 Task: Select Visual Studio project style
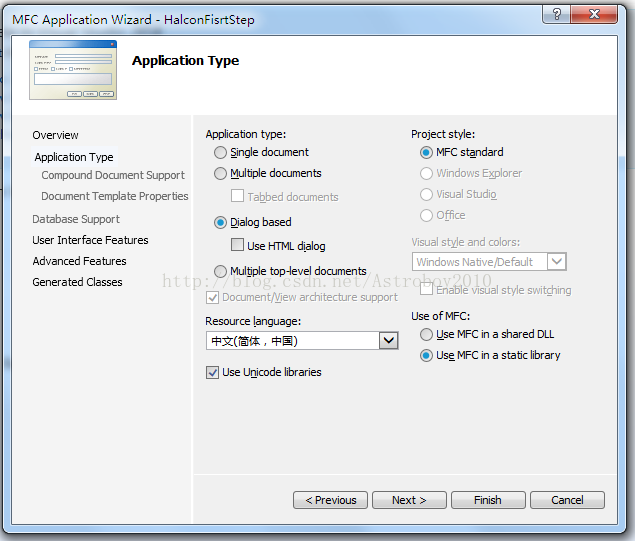coord(426,194)
